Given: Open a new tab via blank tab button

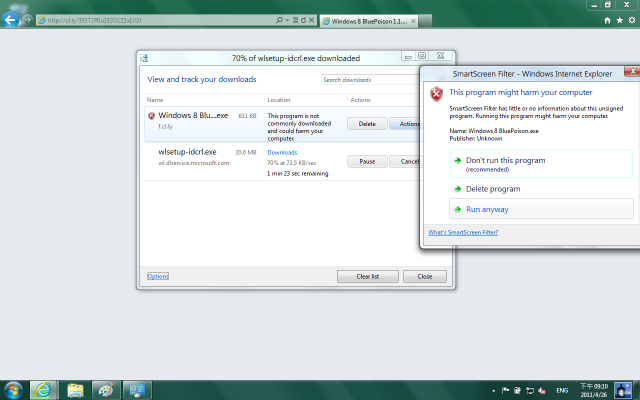Looking at the screenshot, I should click(425, 21).
